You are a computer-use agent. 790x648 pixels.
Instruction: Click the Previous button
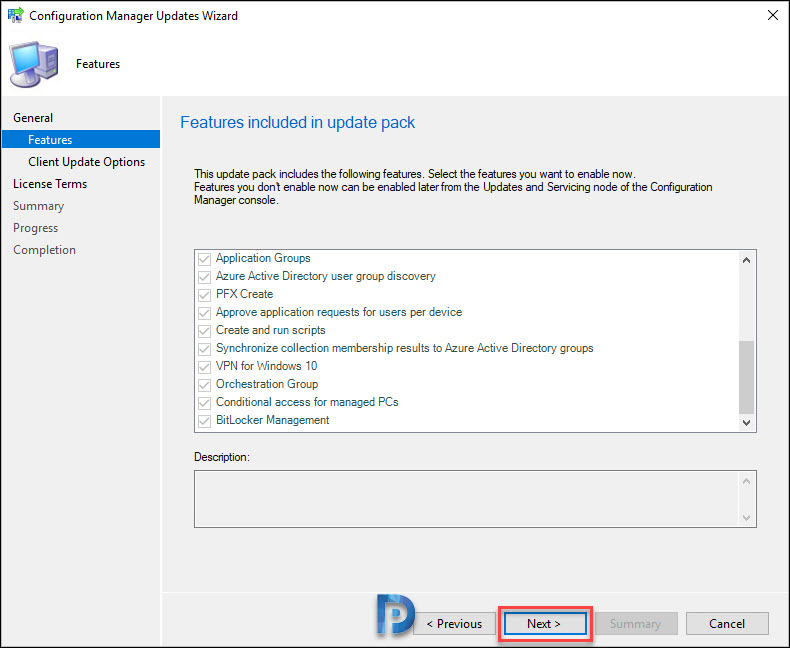(454, 624)
